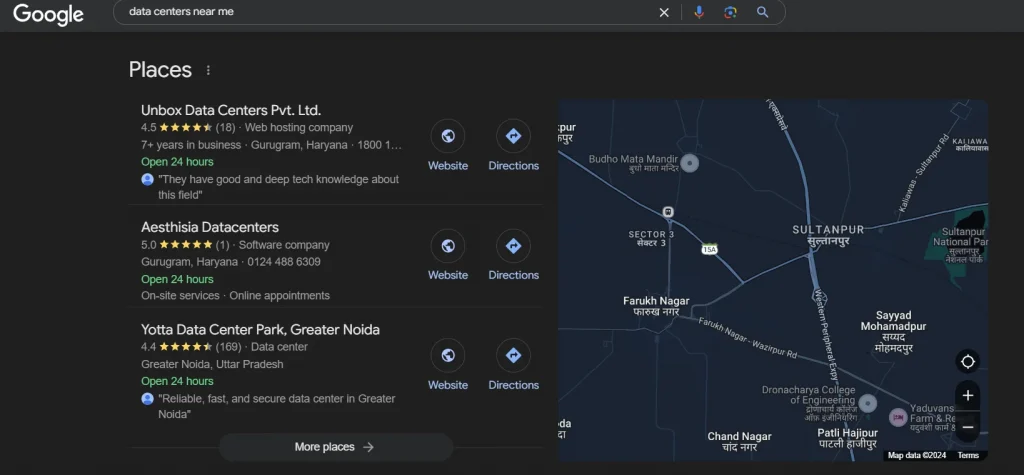Click "On-site services · Online appointments" text
Screen dimensions: 1024x475
235,295
